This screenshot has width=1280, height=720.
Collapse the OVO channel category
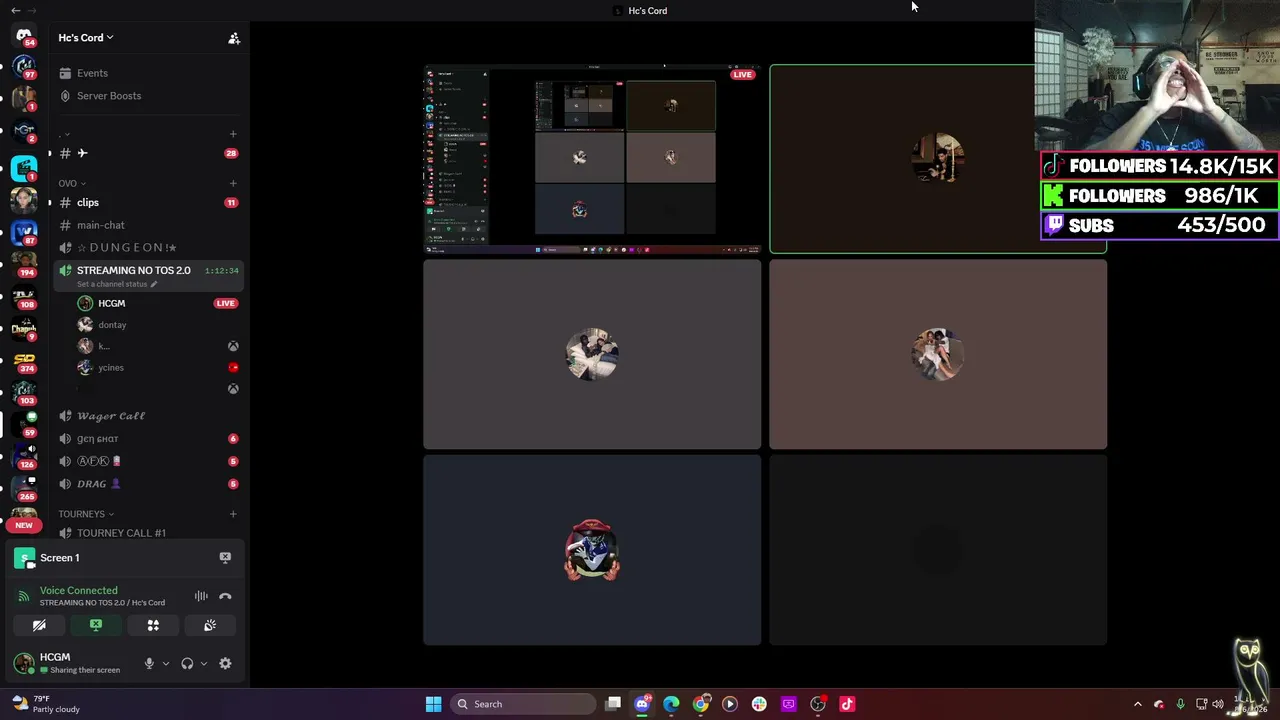(72, 183)
